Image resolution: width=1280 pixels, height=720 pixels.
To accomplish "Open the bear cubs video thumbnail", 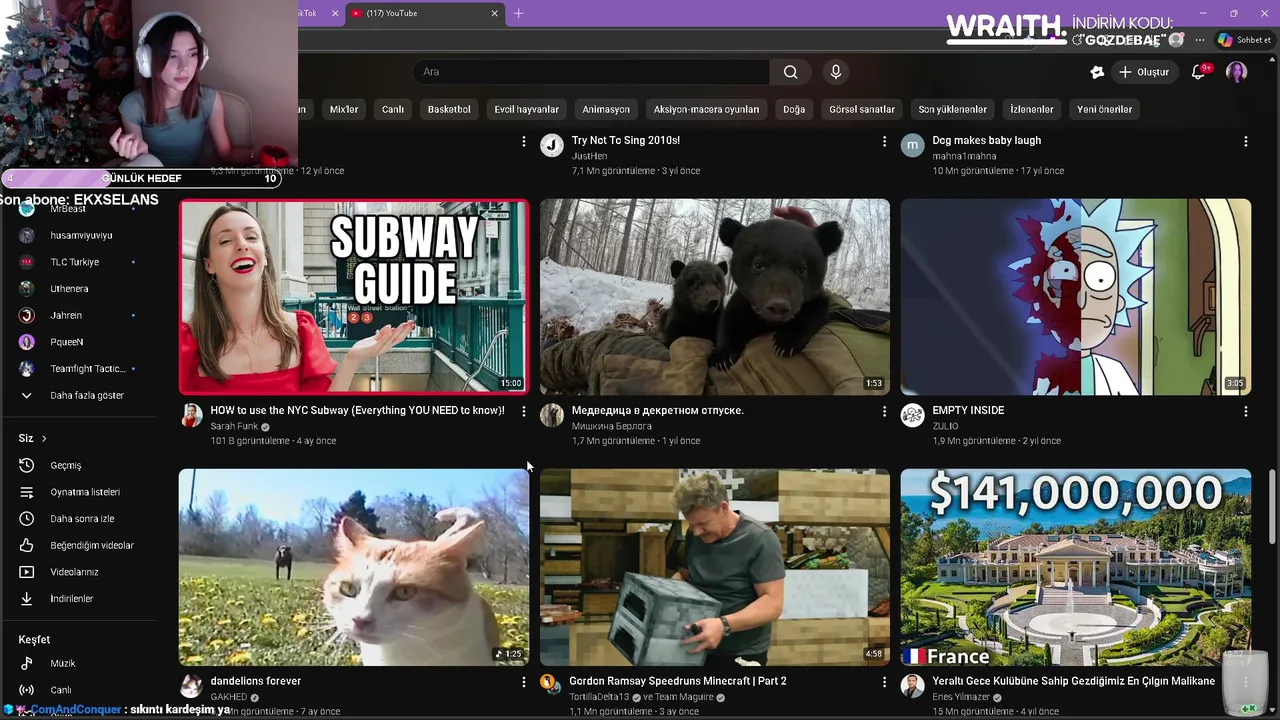I will coord(715,297).
